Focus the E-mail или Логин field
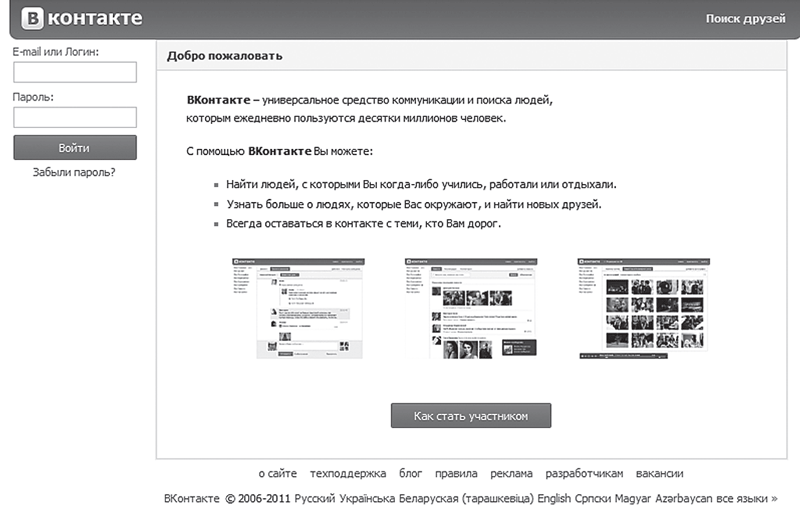 tap(75, 72)
